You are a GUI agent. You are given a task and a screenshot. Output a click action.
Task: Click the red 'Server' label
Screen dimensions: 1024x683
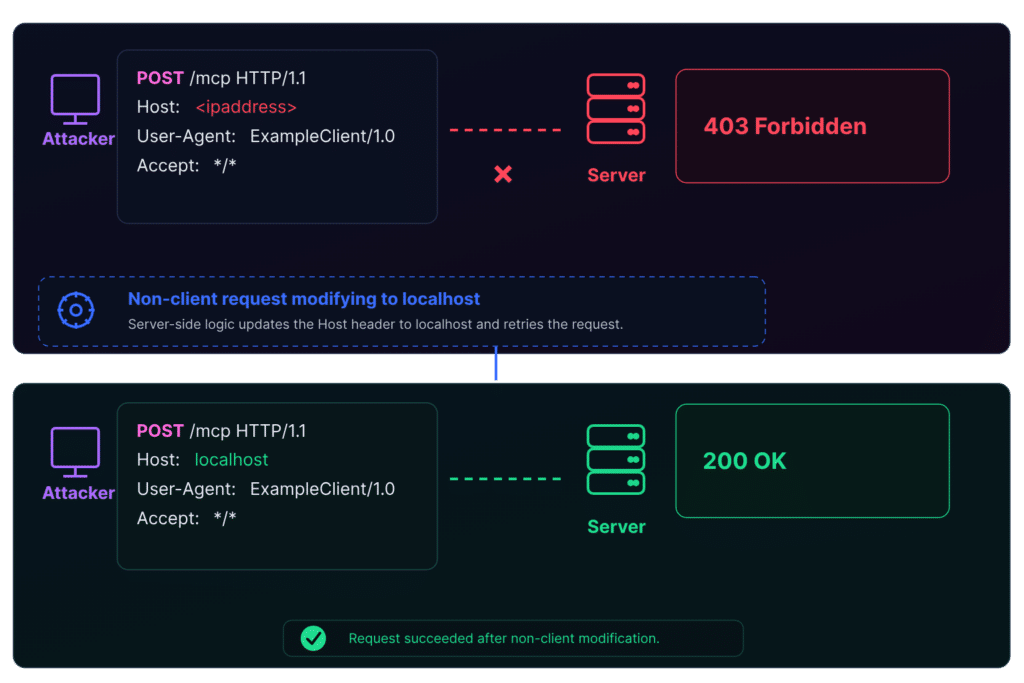pos(616,175)
